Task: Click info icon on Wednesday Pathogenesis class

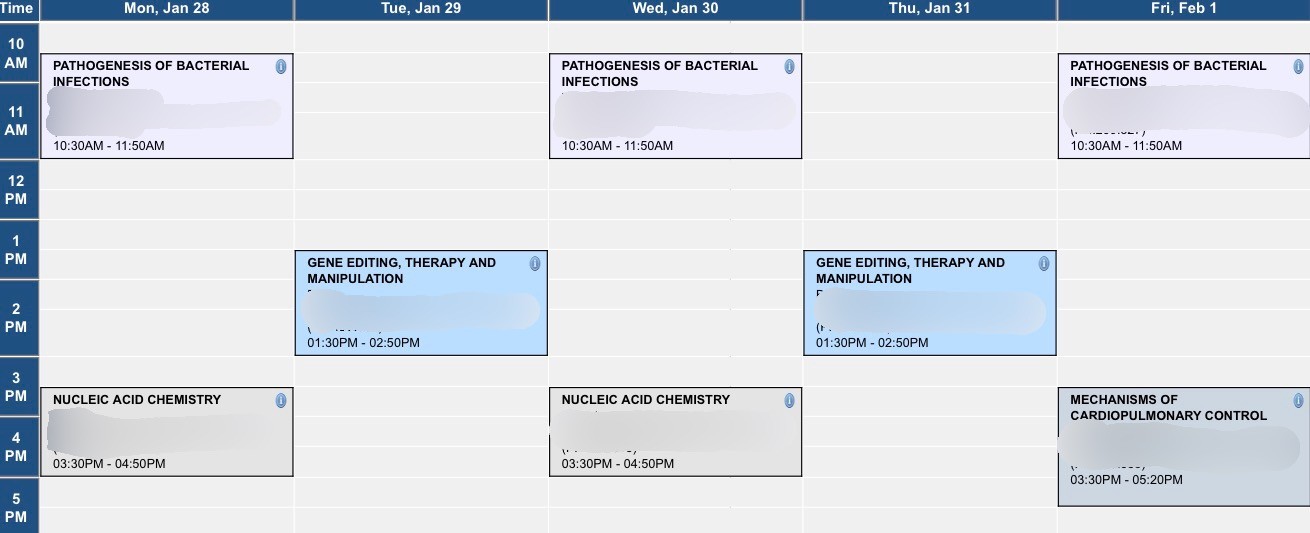Action: pyautogui.click(x=790, y=66)
